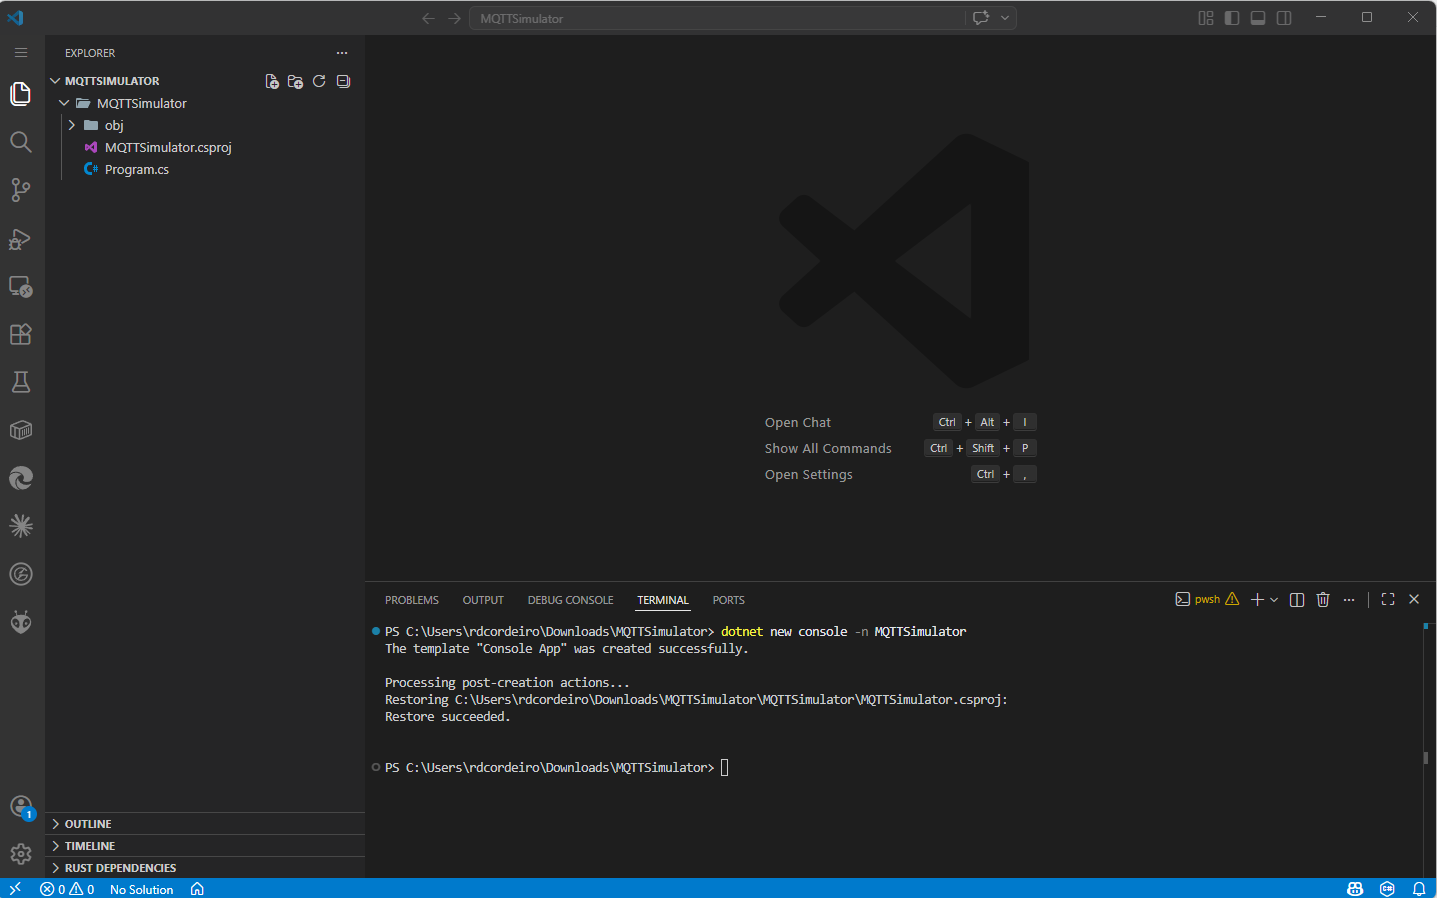
Task: Toggle the Primary Side Bar visibility
Action: pos(1231,17)
